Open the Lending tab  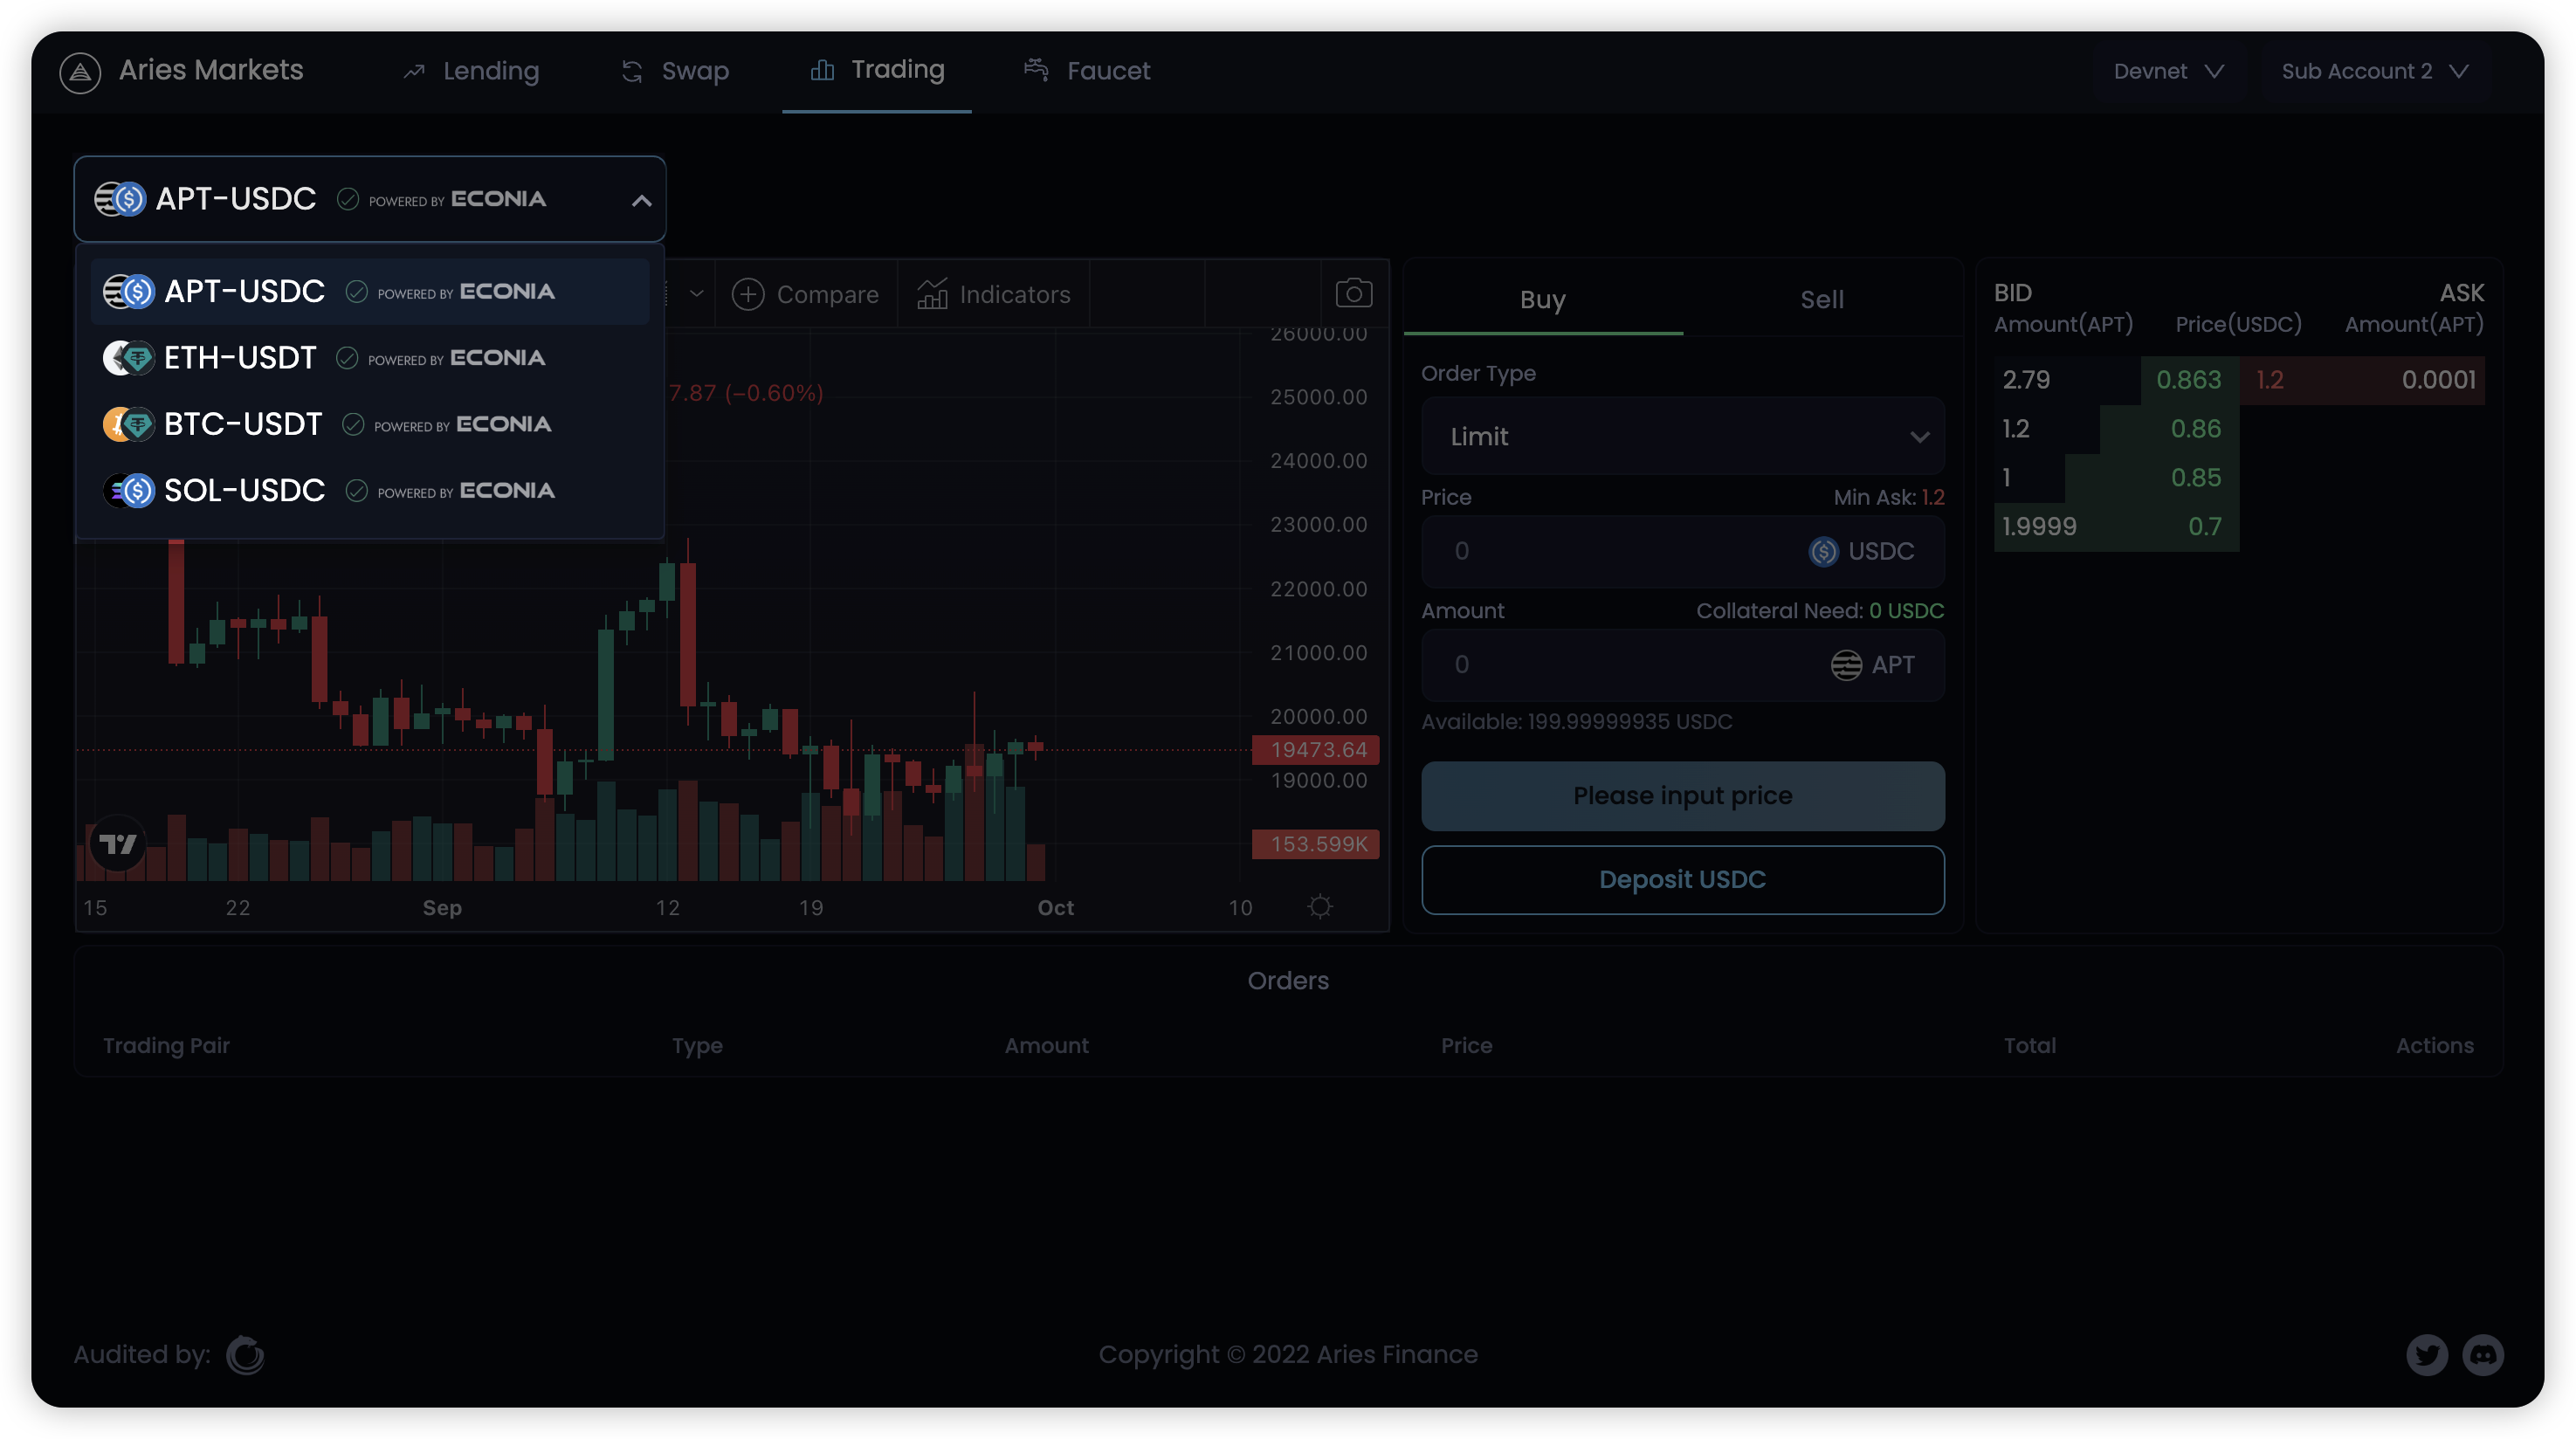pos(471,71)
